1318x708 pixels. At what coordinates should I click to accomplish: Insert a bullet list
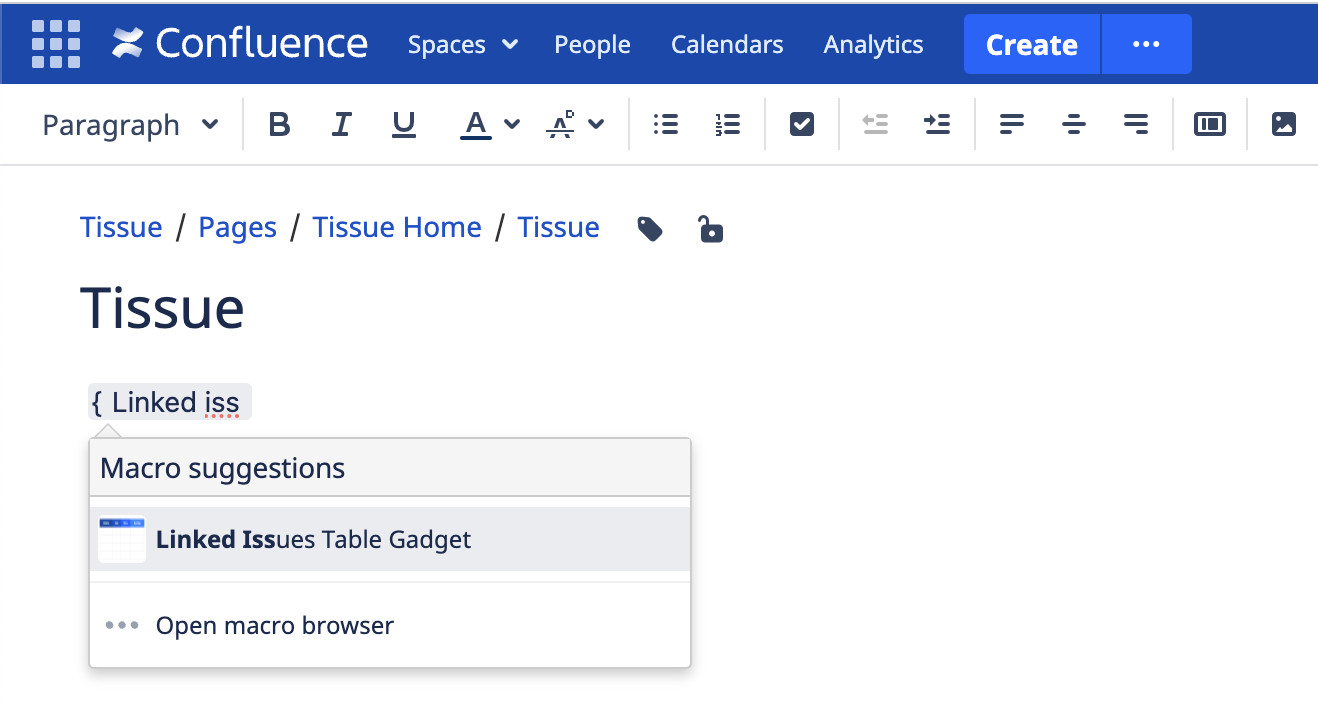coord(666,125)
